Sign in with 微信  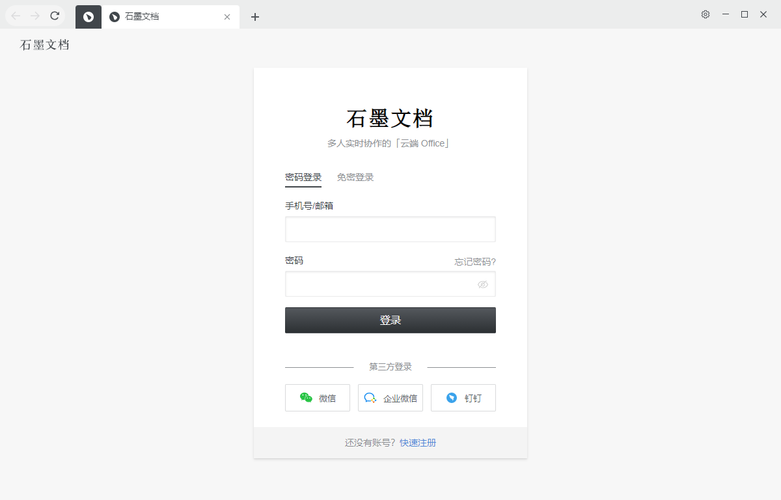pyautogui.click(x=317, y=398)
